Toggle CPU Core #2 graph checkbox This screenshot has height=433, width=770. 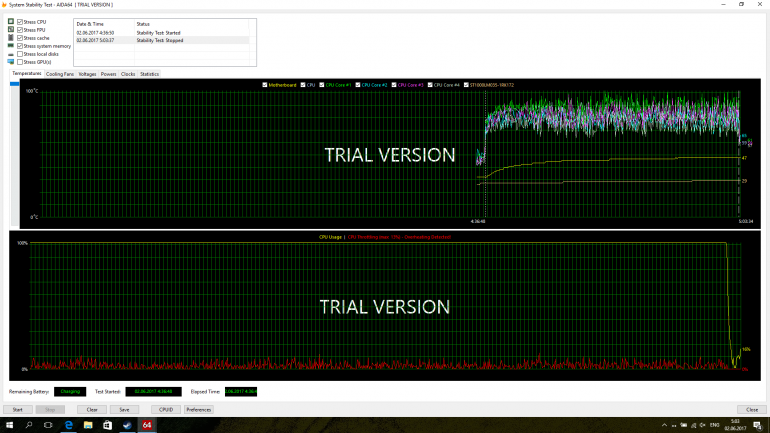358,85
